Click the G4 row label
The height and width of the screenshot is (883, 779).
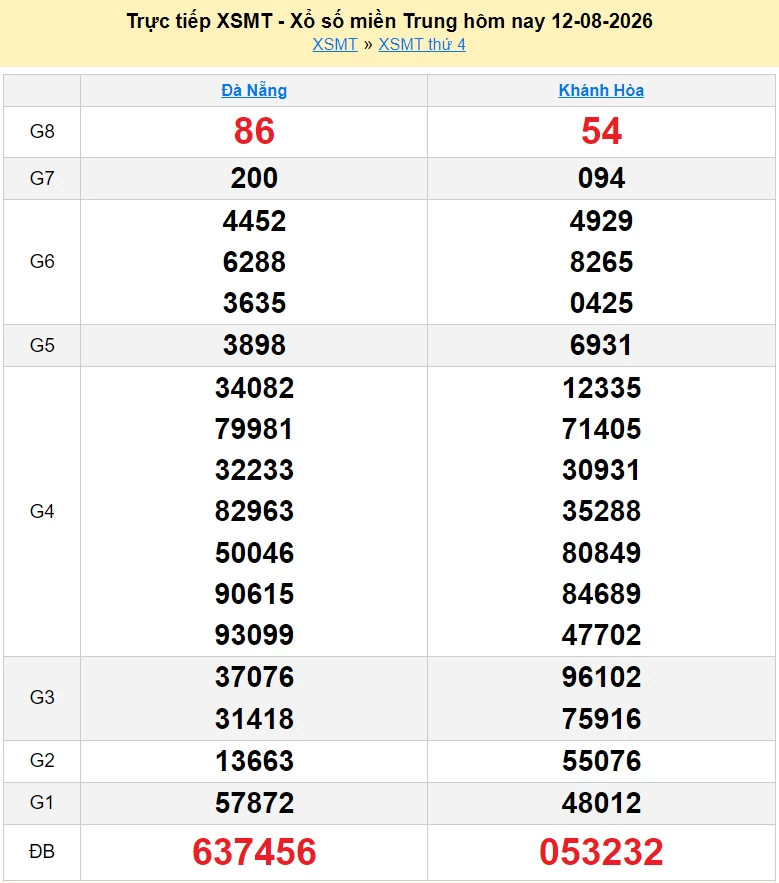[42, 511]
